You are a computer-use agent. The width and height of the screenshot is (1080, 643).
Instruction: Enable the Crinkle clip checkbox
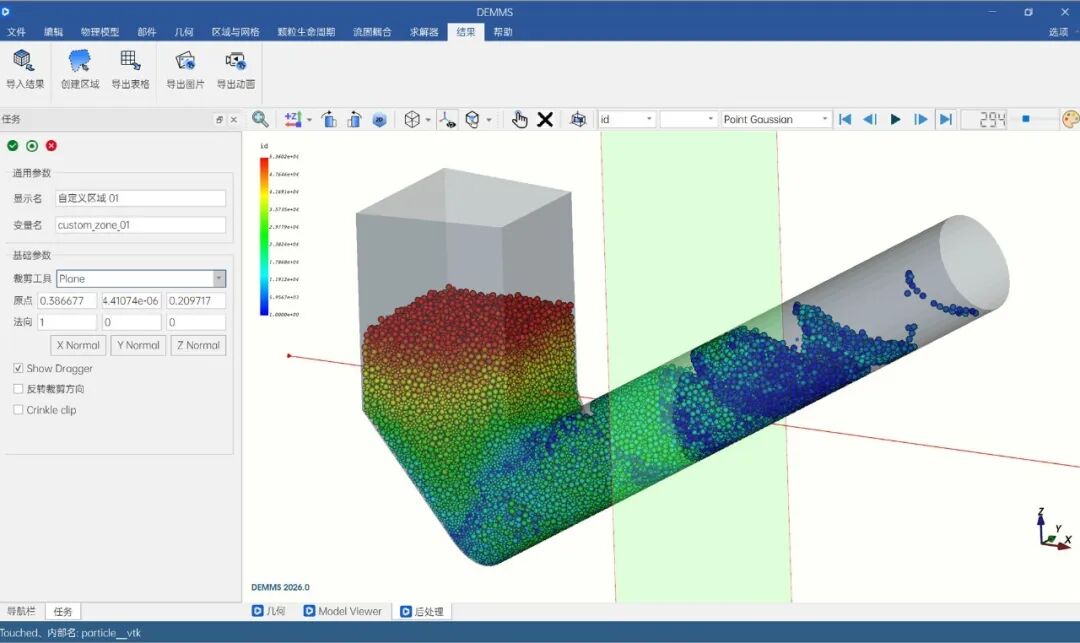19,410
